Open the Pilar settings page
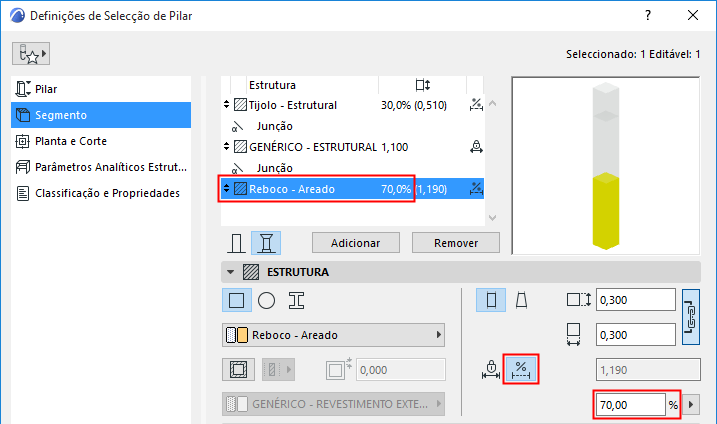 [x=46, y=89]
